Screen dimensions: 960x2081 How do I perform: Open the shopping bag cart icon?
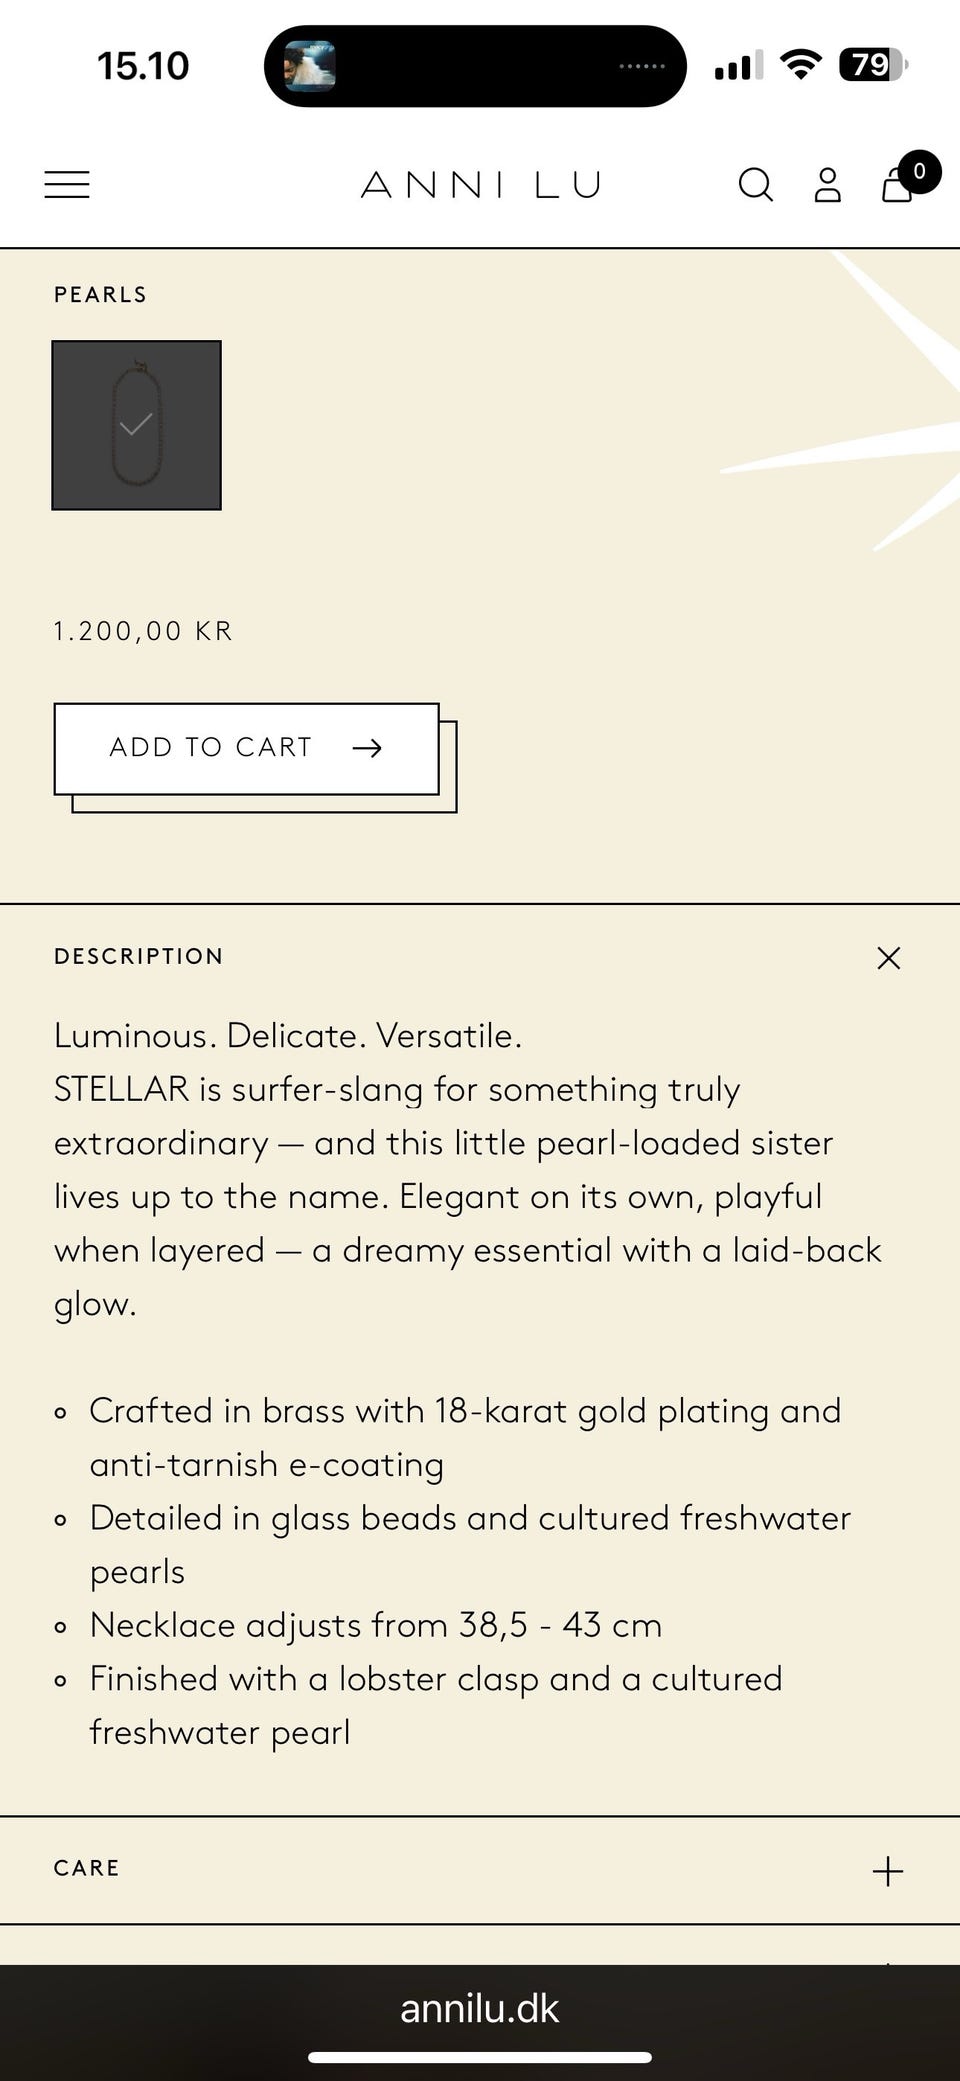(896, 187)
